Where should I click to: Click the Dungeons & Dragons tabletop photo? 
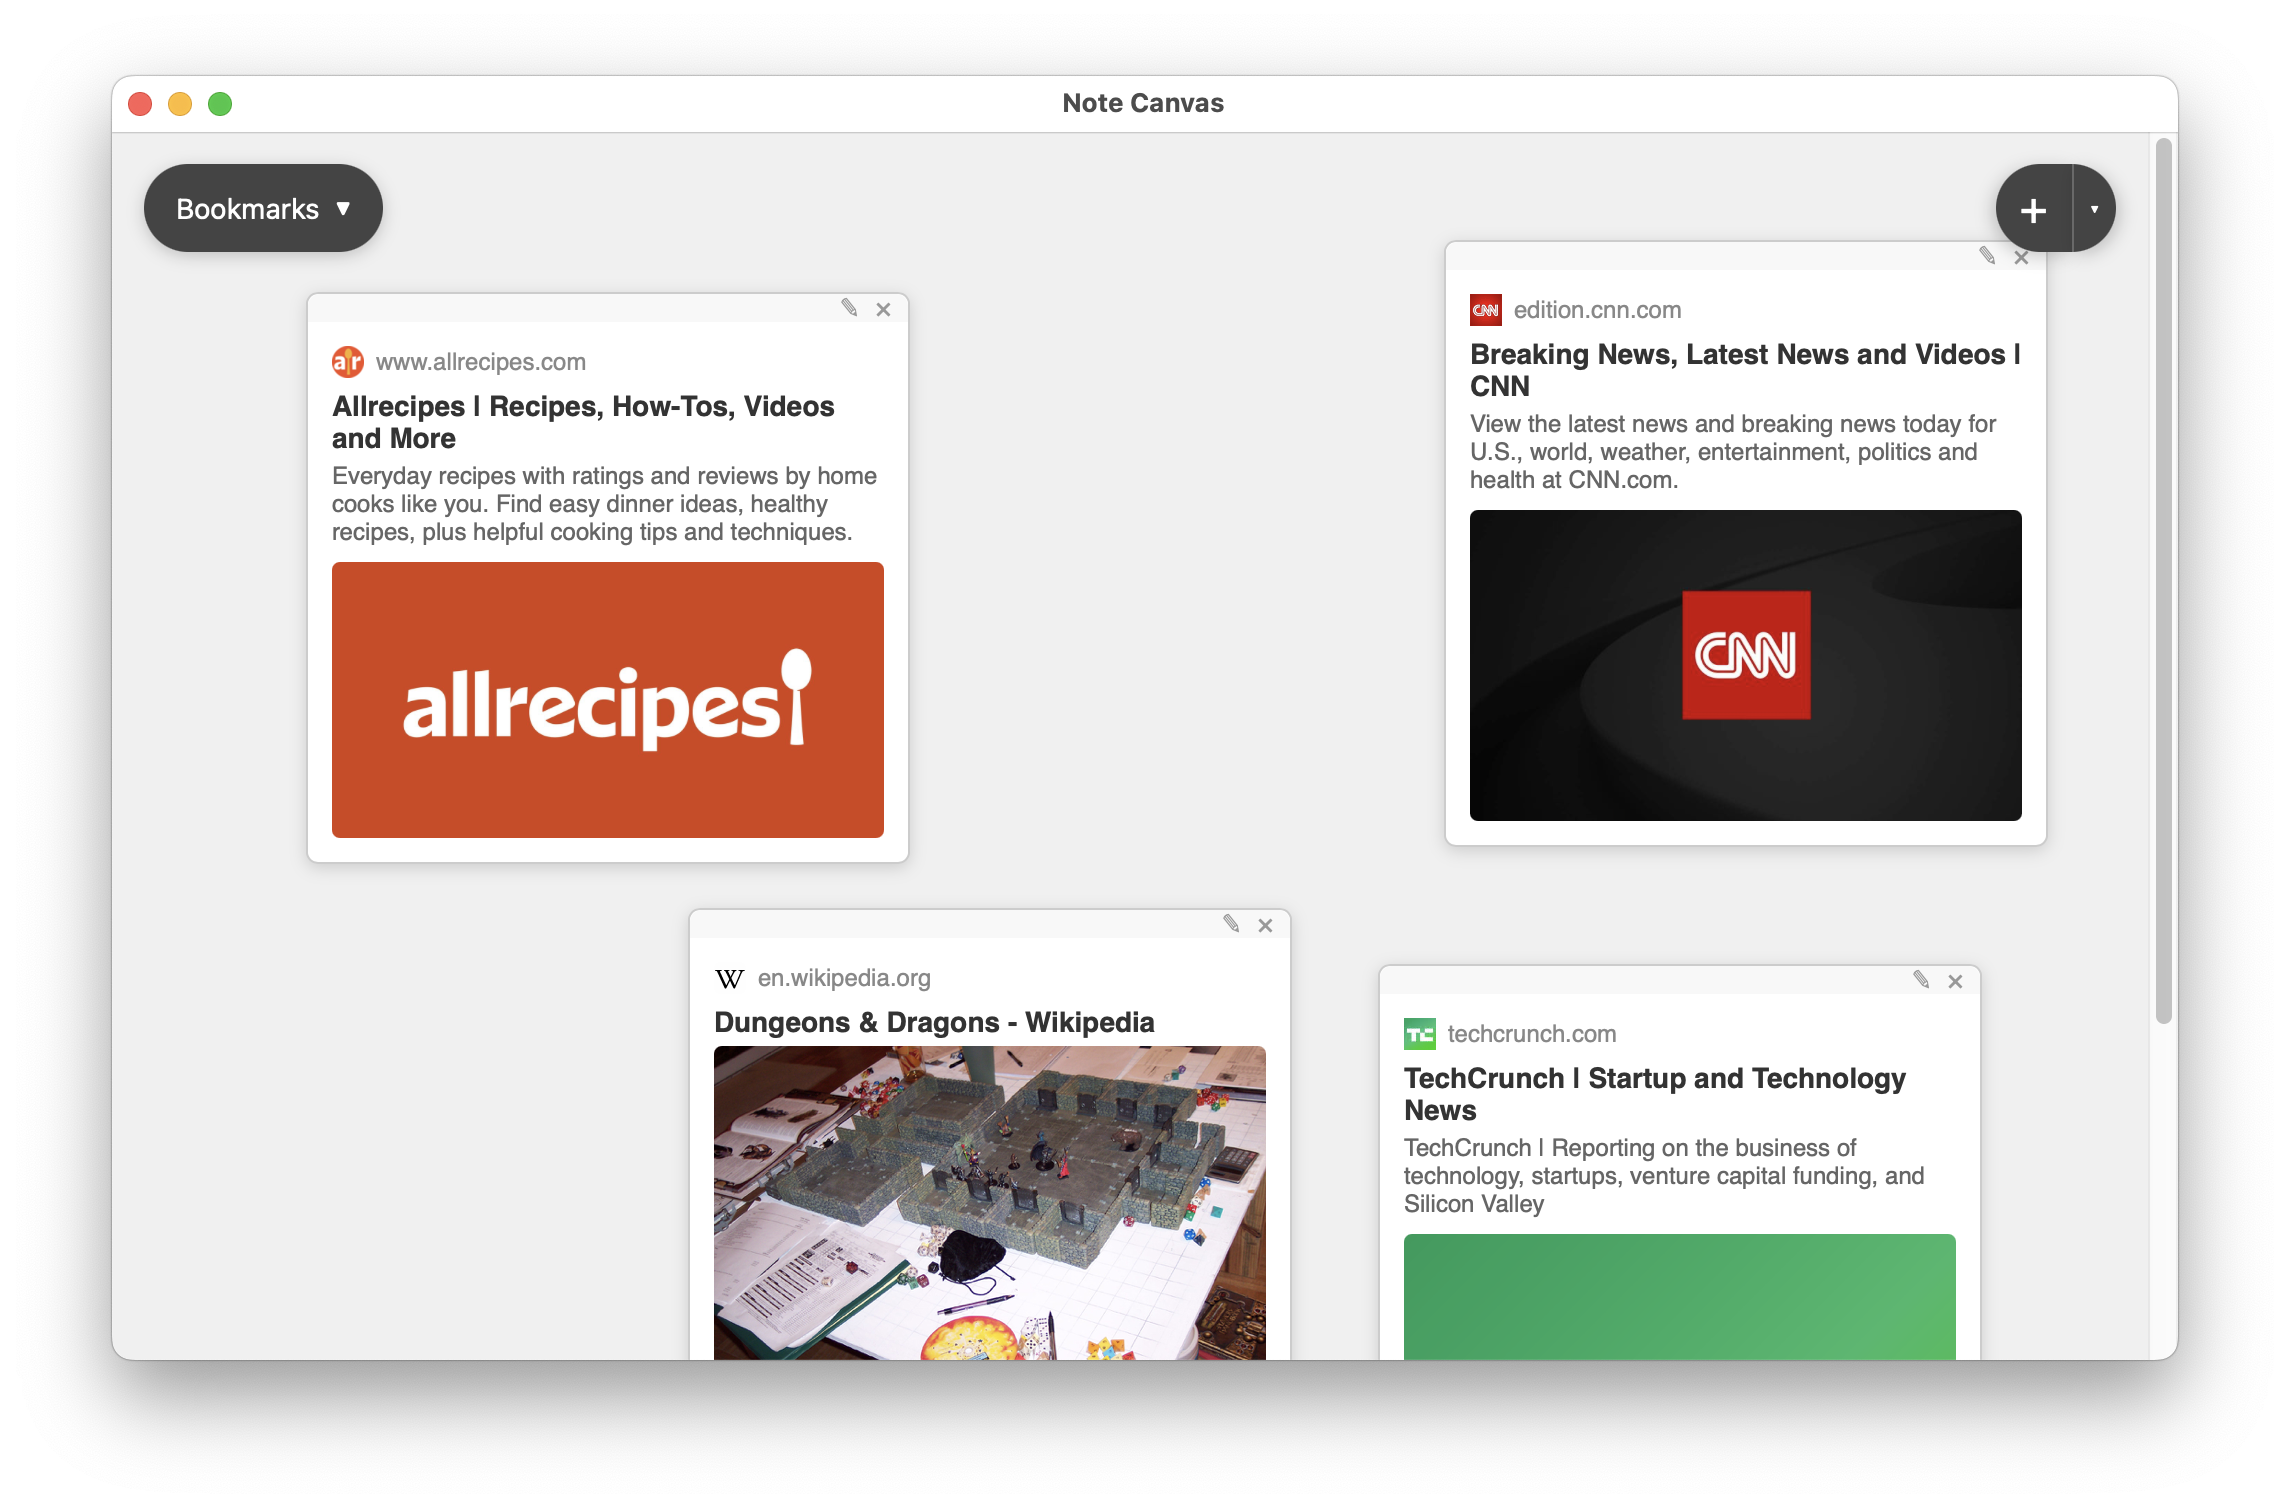click(990, 1203)
